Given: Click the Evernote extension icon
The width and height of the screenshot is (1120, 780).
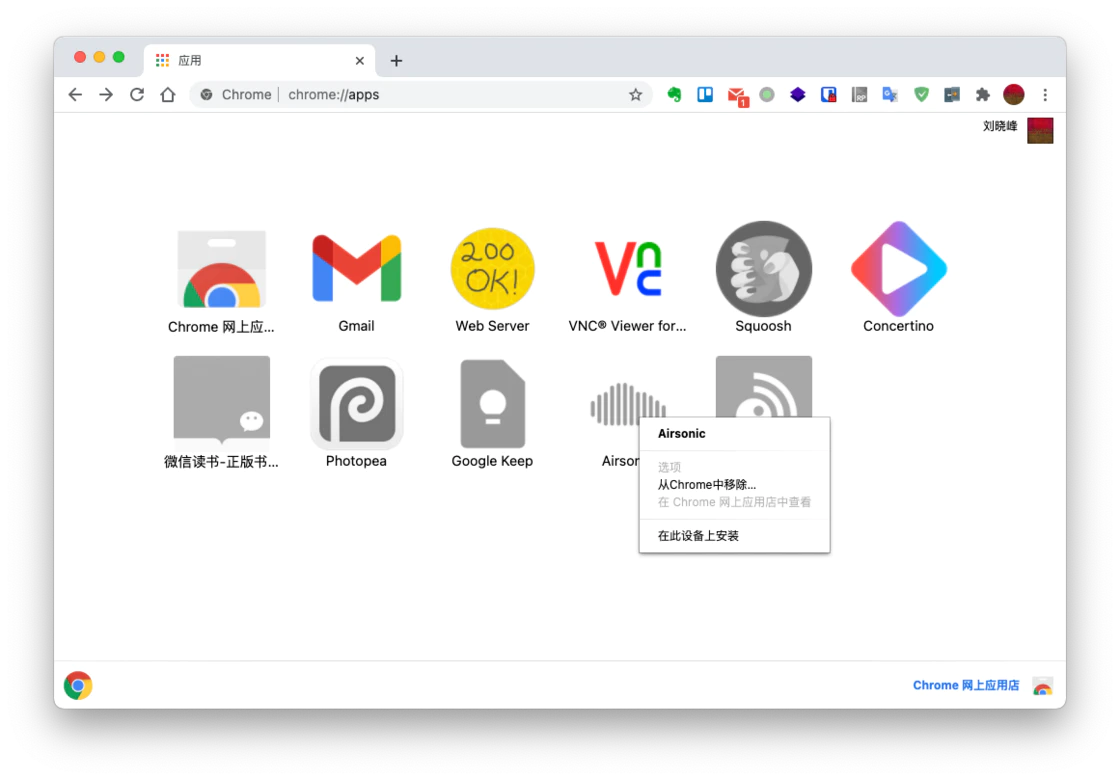Looking at the screenshot, I should click(x=675, y=95).
